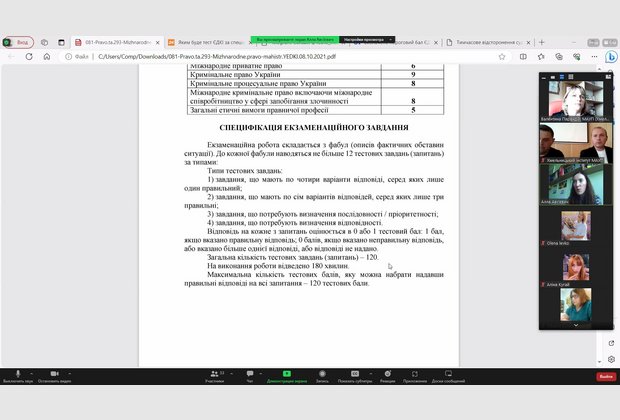Open the browser Workspaces icon
620x420 pixels.
(44, 42)
